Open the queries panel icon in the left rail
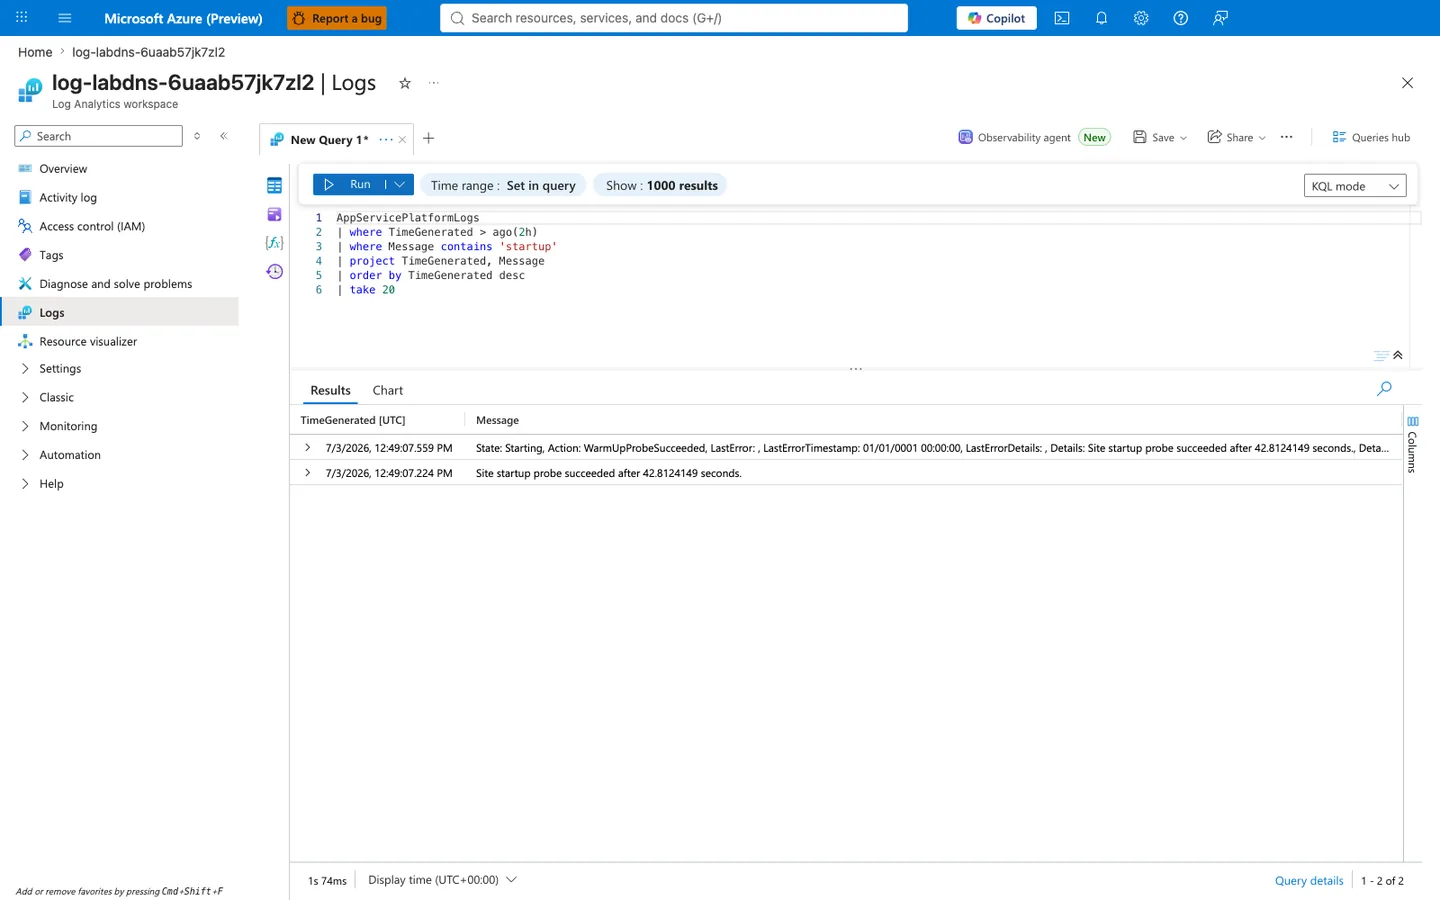1440x900 pixels. (x=274, y=214)
